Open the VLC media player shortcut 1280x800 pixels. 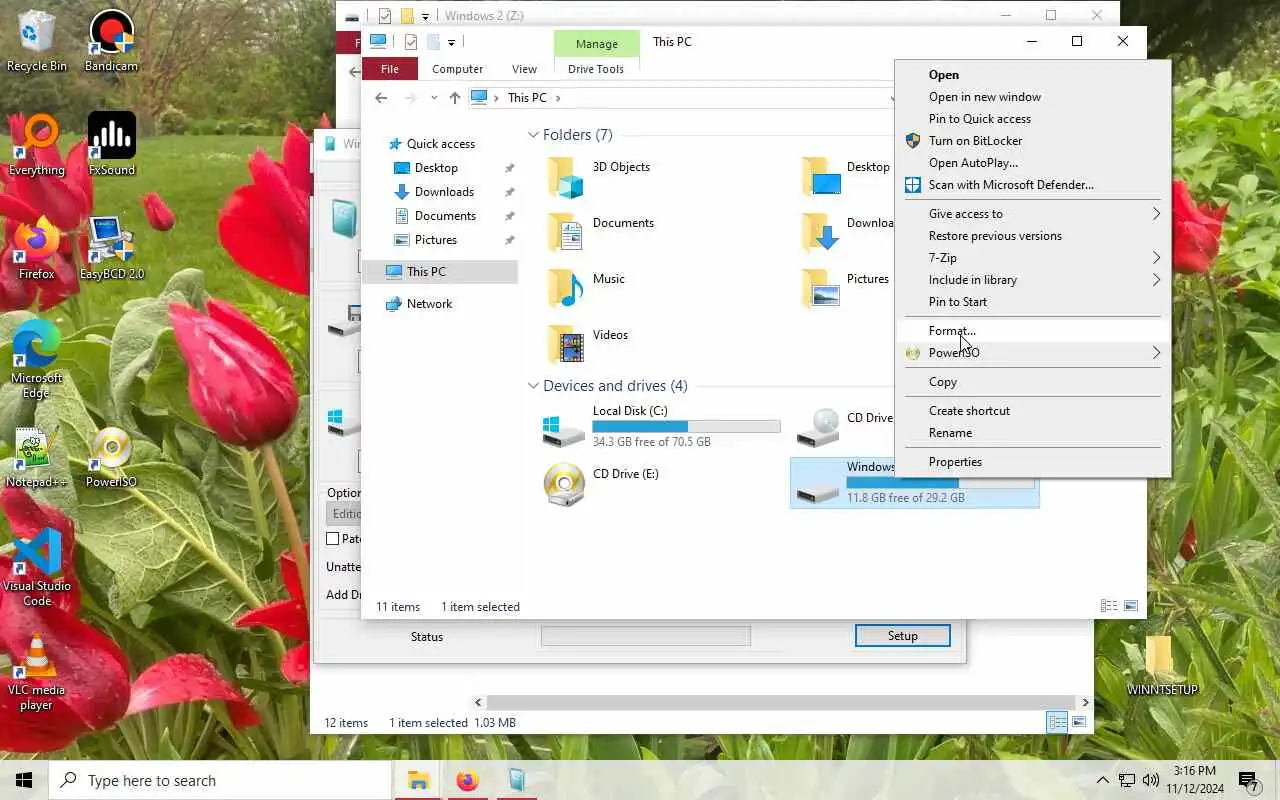tap(37, 672)
